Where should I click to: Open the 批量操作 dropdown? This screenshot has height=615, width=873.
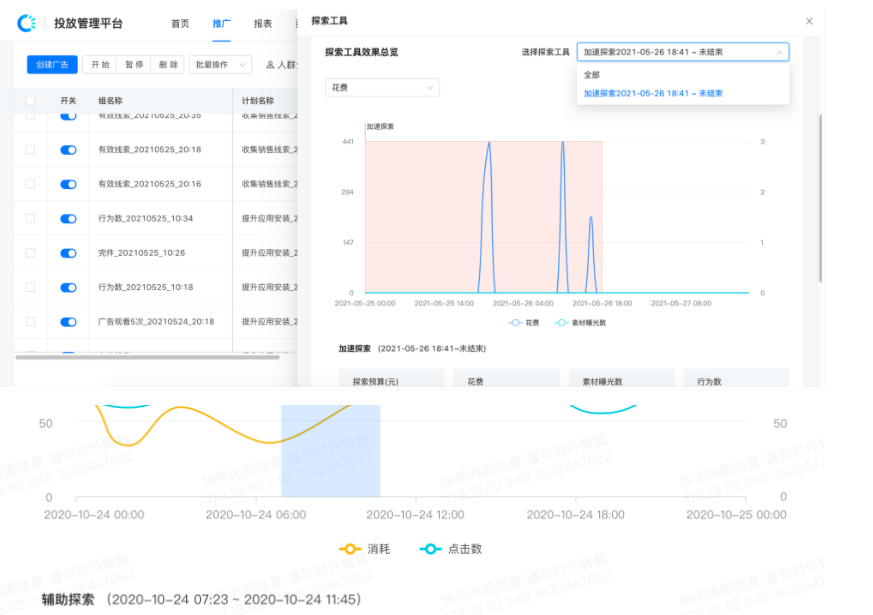[x=218, y=64]
